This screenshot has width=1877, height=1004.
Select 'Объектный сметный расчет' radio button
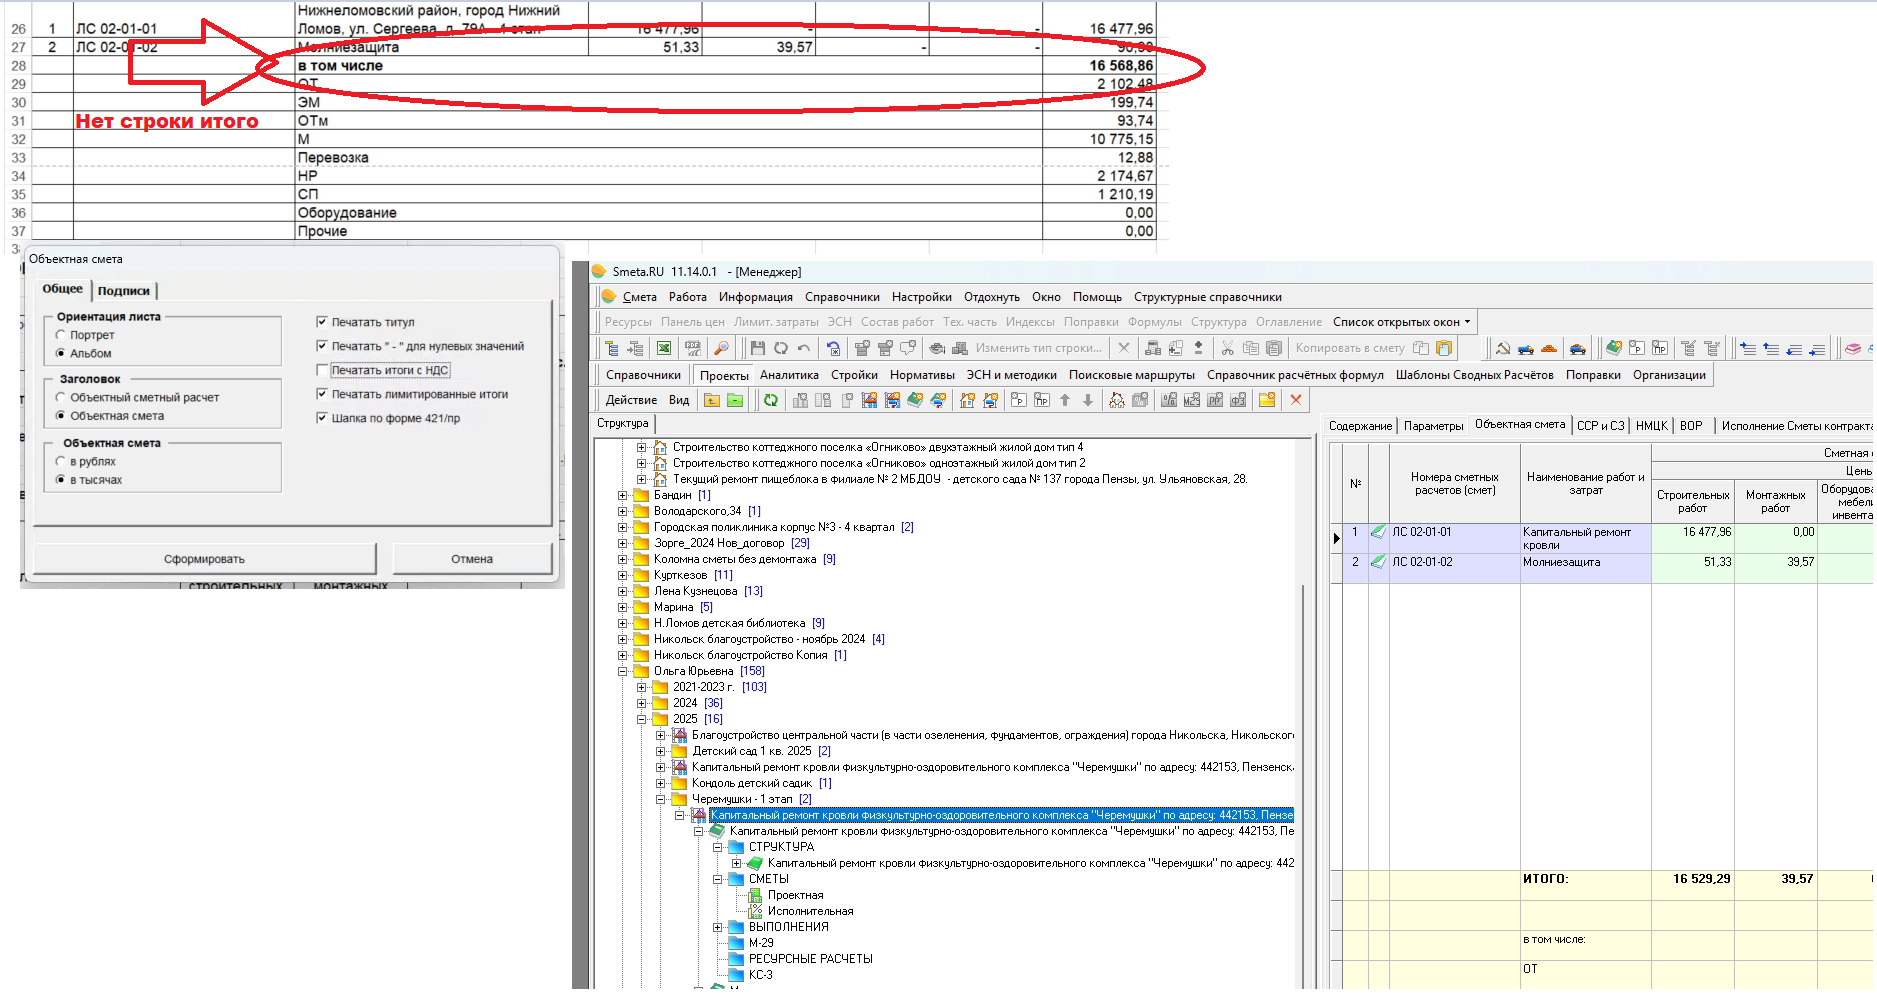click(61, 397)
